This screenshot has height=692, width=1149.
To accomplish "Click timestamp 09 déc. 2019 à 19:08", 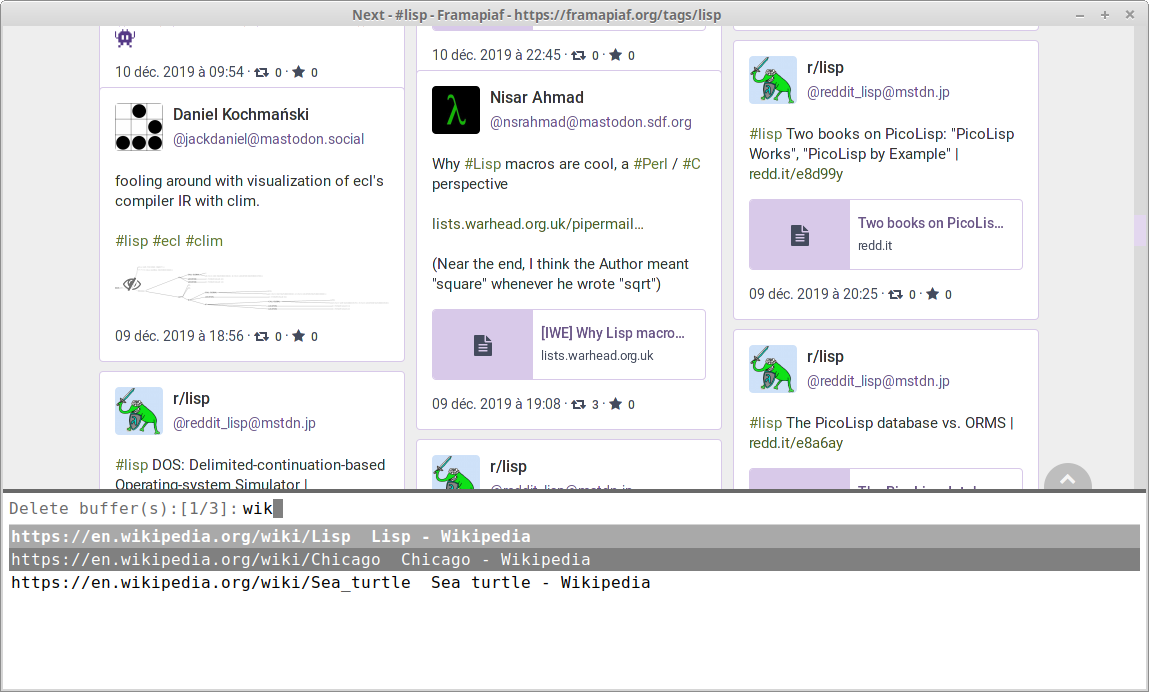I will point(496,404).
